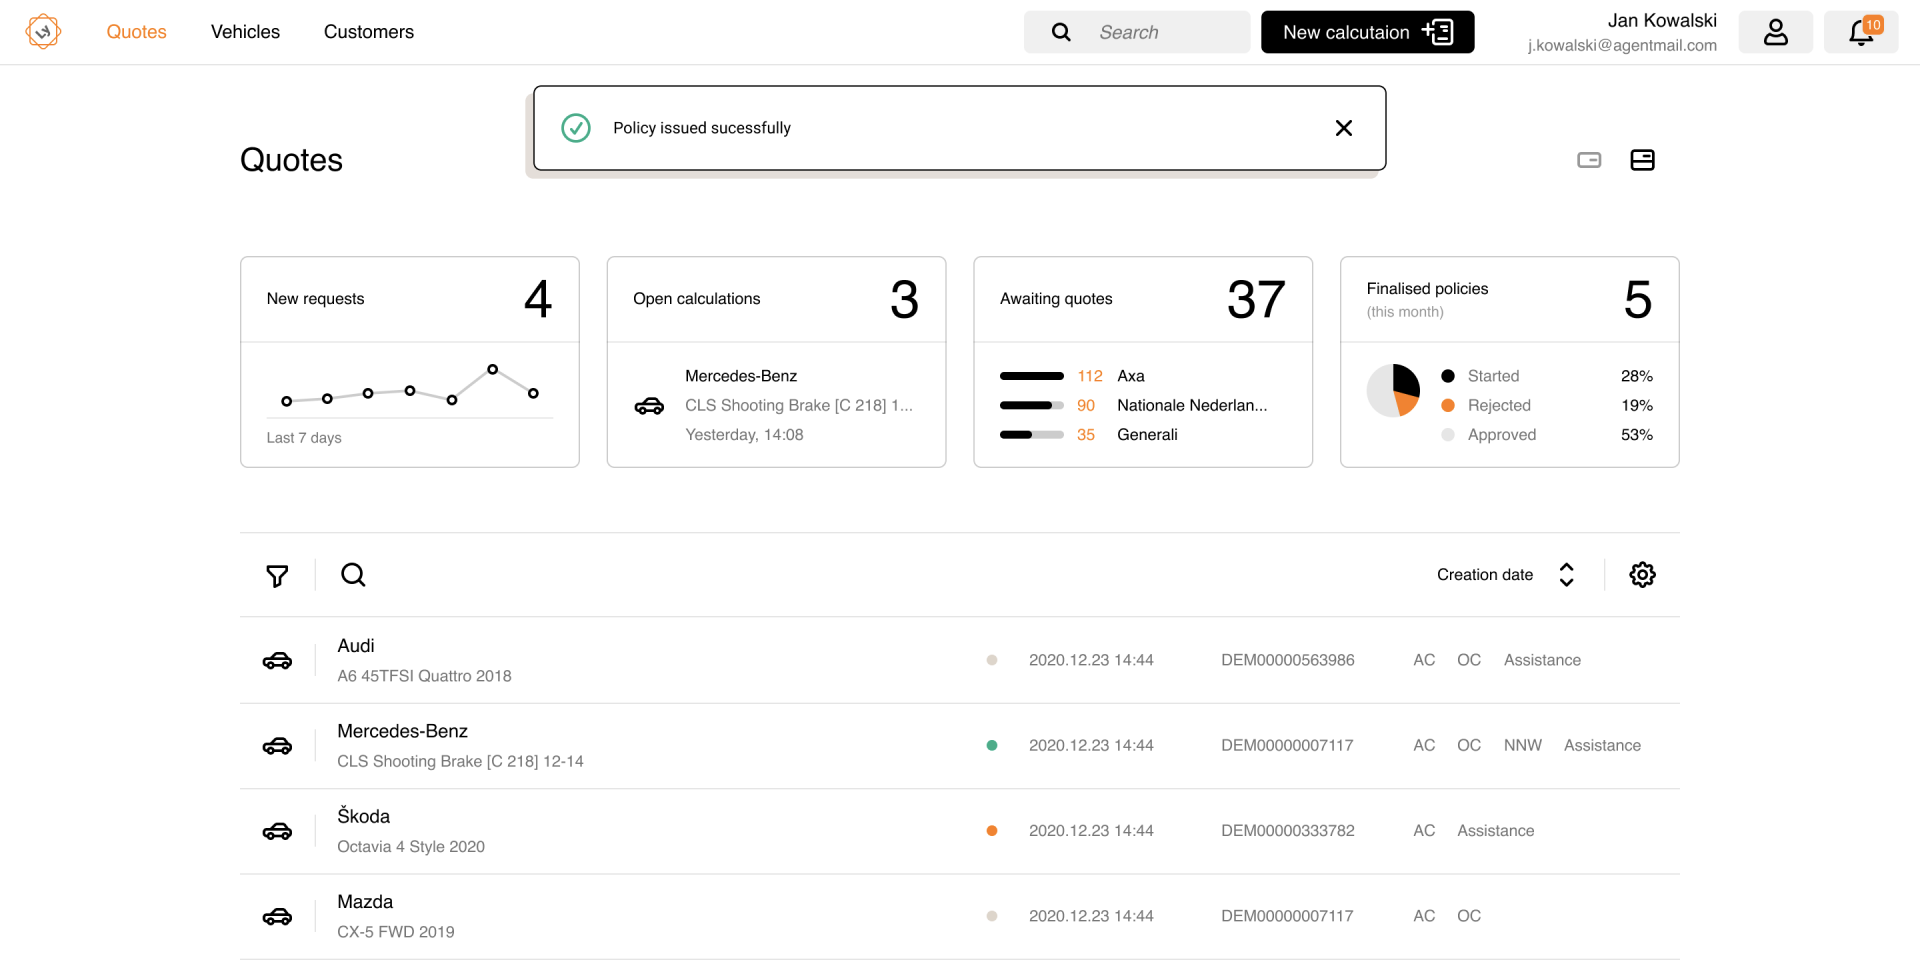The height and width of the screenshot is (960, 1920).
Task: Click NNW tag in Mercedes-Benz row
Action: 1523,745
